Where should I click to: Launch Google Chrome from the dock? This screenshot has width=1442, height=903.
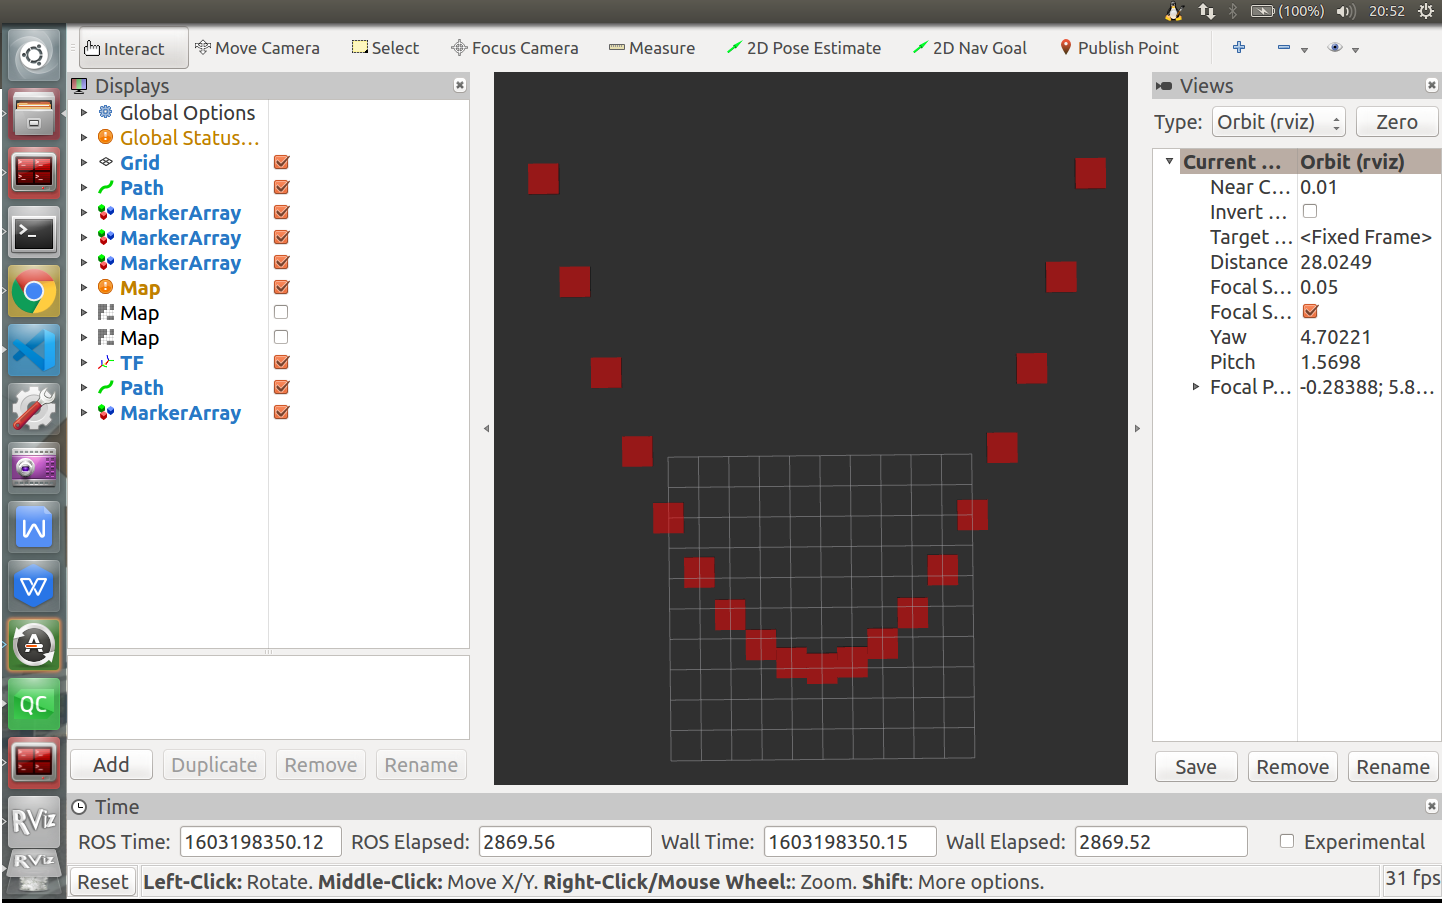pyautogui.click(x=33, y=292)
